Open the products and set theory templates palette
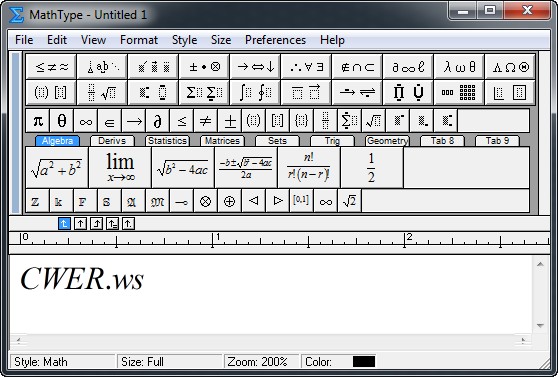This screenshot has height=377, width=558. [x=408, y=93]
